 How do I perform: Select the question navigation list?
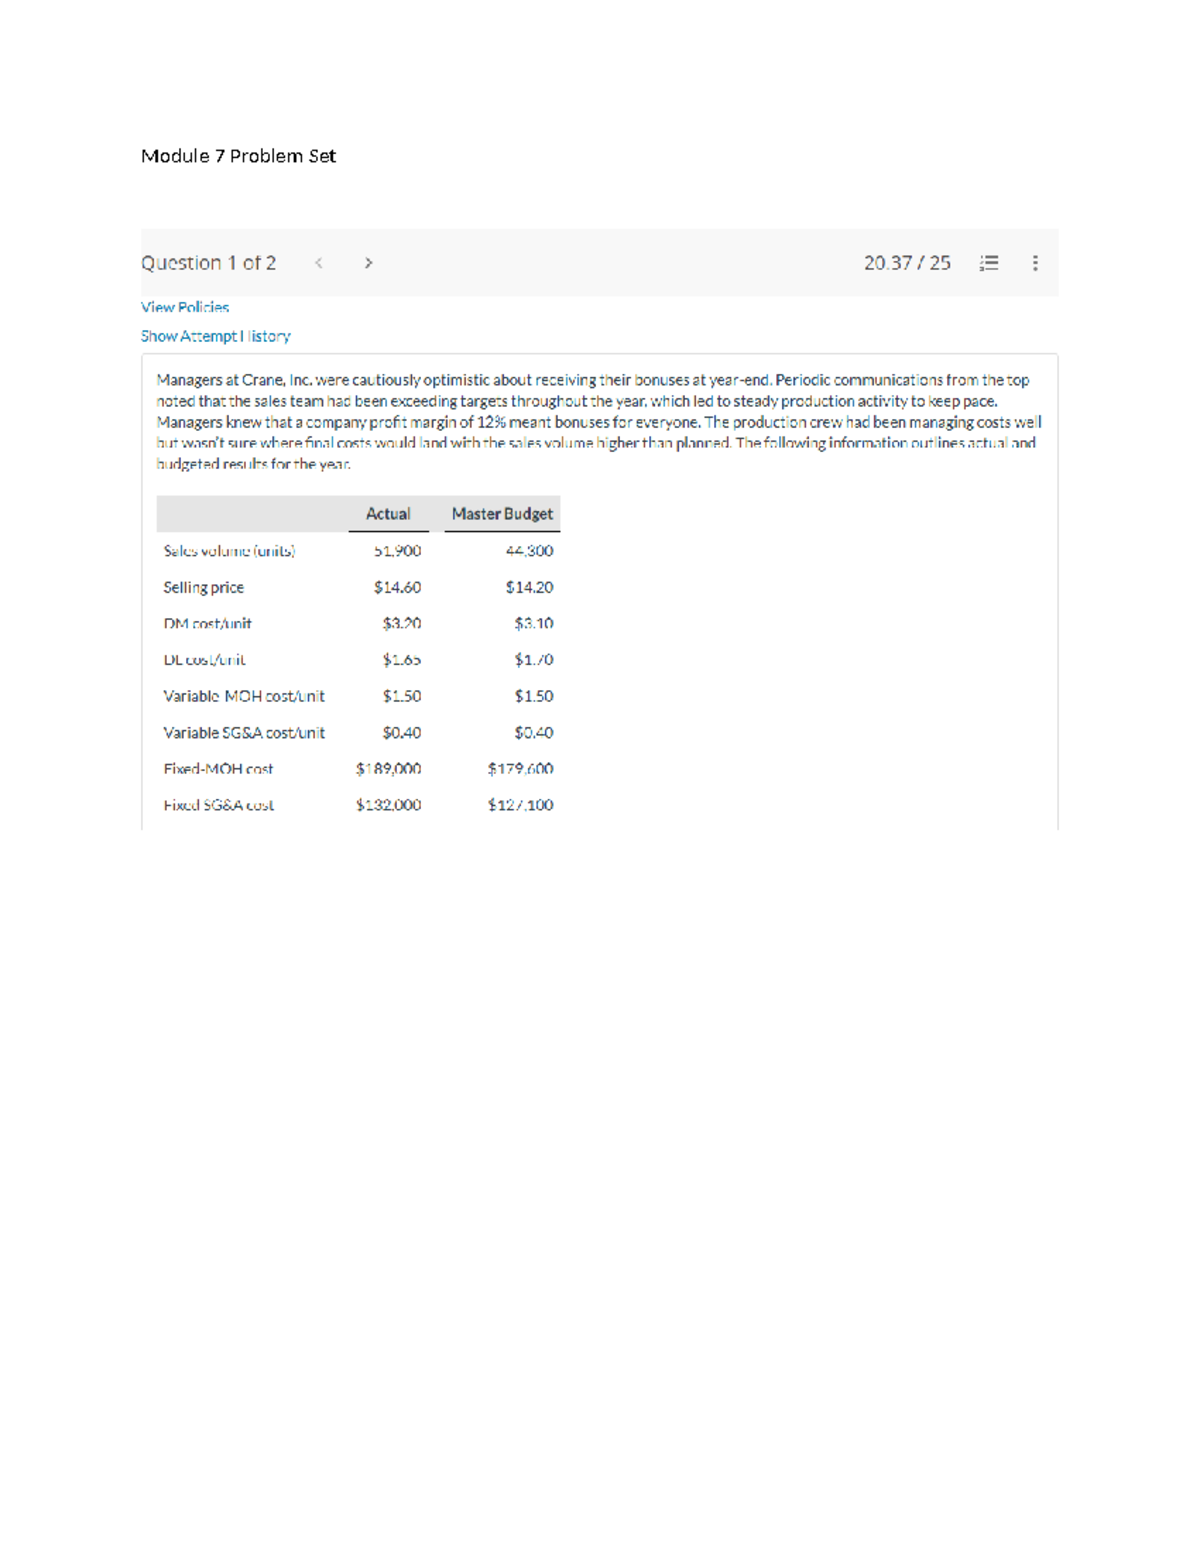coord(988,263)
